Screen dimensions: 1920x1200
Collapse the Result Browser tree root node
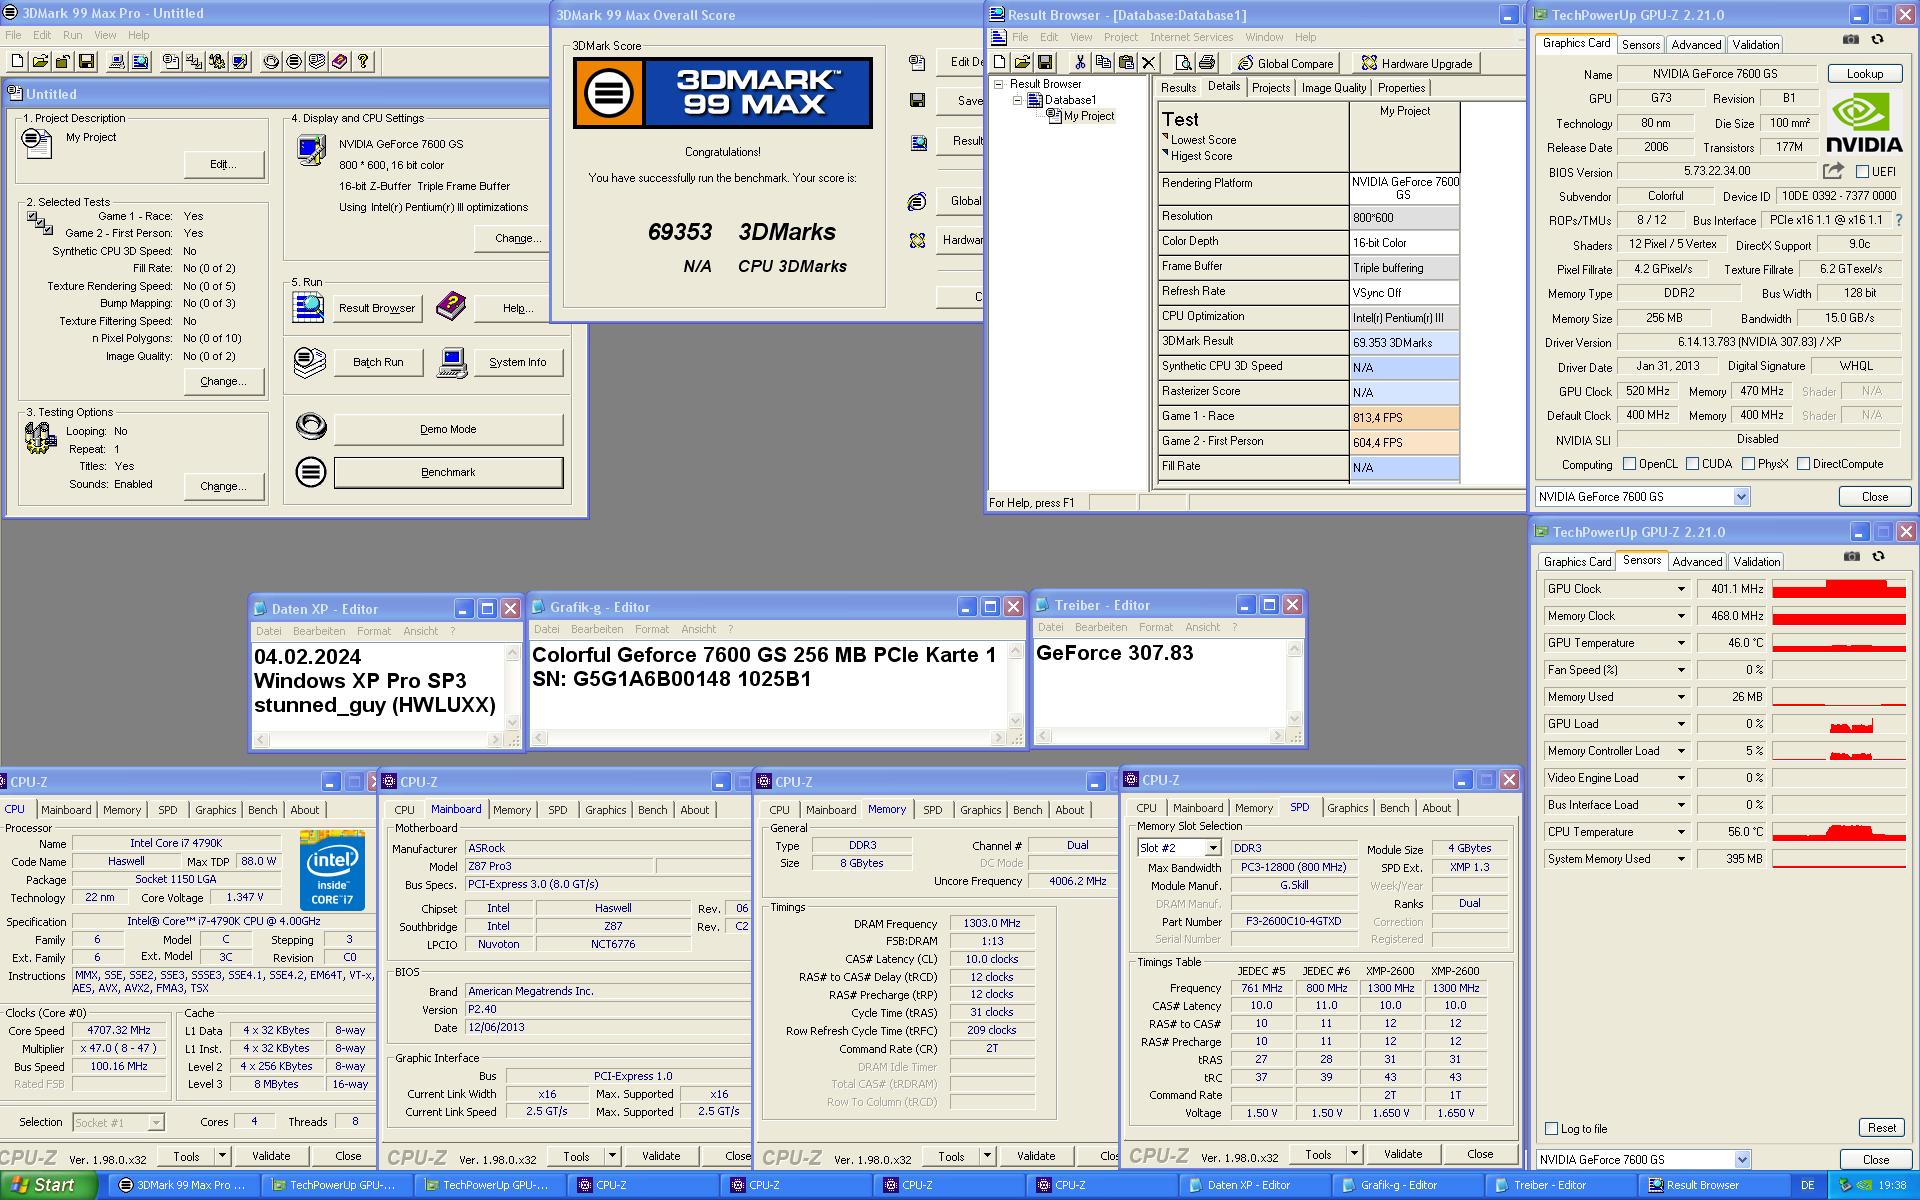999,84
